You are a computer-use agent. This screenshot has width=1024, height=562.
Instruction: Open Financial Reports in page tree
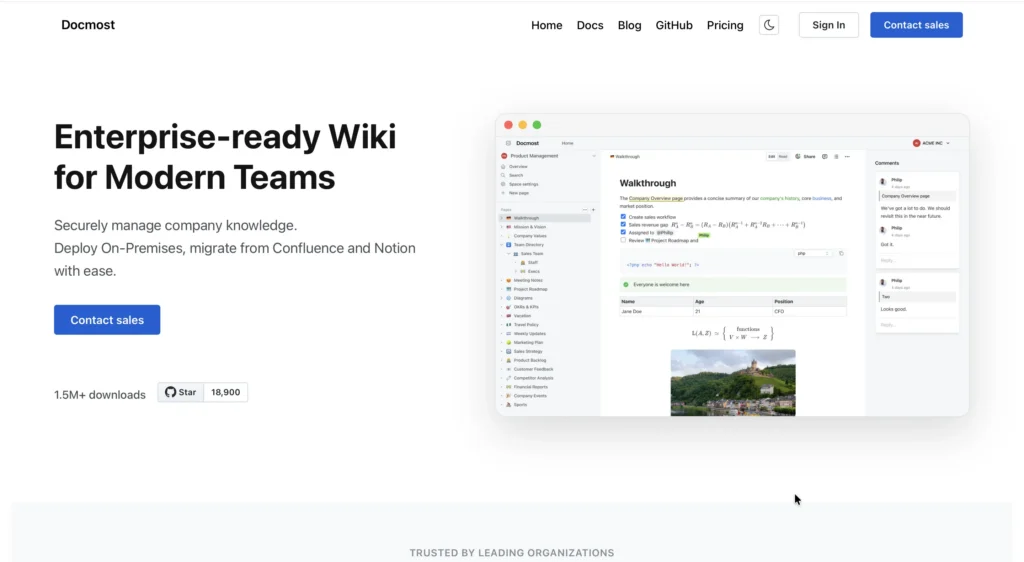(531, 387)
